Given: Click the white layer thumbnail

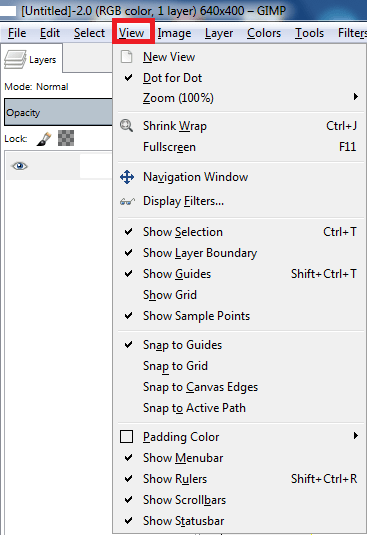Looking at the screenshot, I should (x=96, y=166).
